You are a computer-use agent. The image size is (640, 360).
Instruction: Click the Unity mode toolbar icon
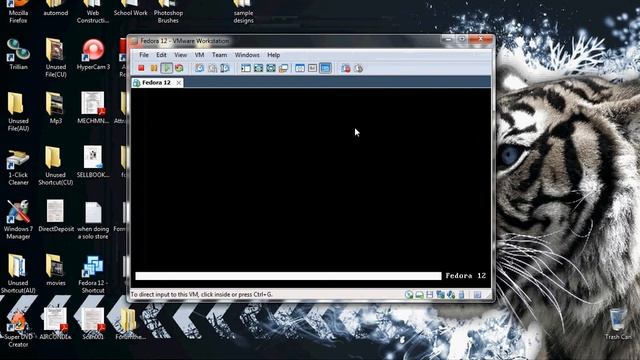click(x=284, y=68)
